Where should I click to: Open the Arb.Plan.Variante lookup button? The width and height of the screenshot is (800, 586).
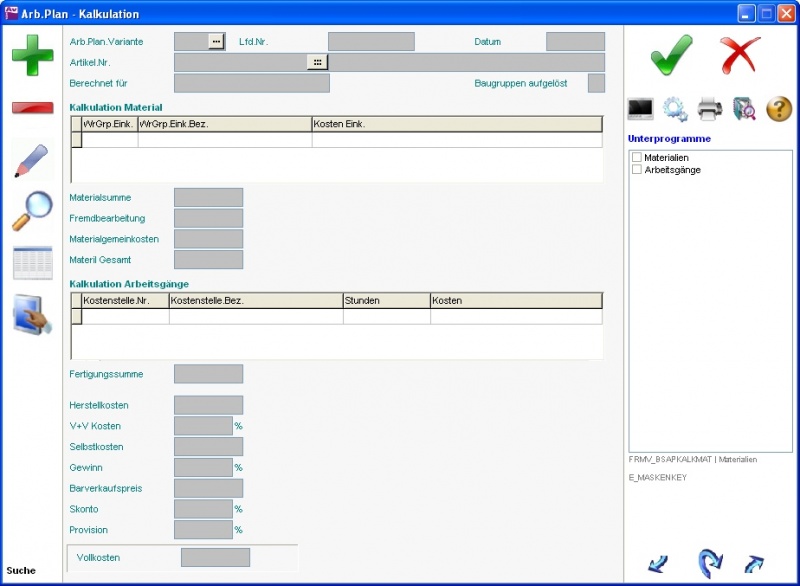click(216, 41)
